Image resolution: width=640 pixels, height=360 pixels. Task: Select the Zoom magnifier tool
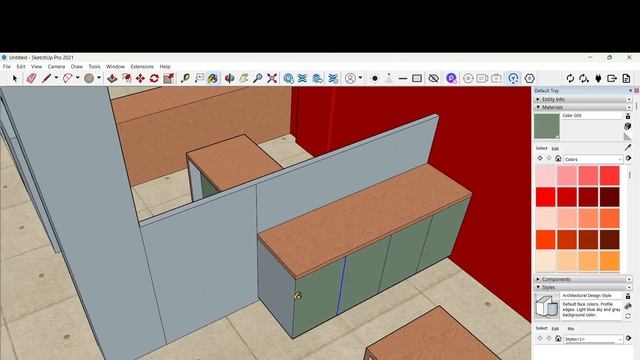coord(258,78)
